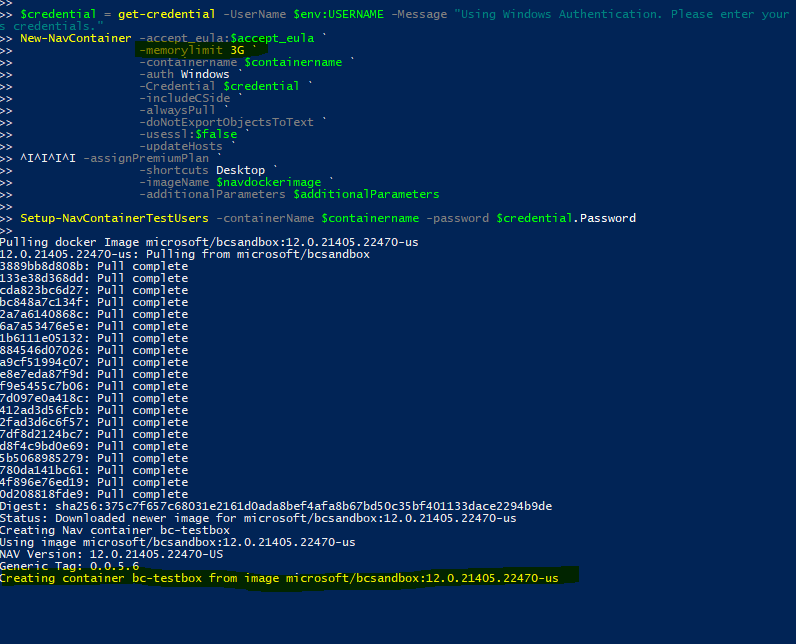The height and width of the screenshot is (644, 796).
Task: Click layer 780da141bc61 Pull complete line
Action: [94, 470]
